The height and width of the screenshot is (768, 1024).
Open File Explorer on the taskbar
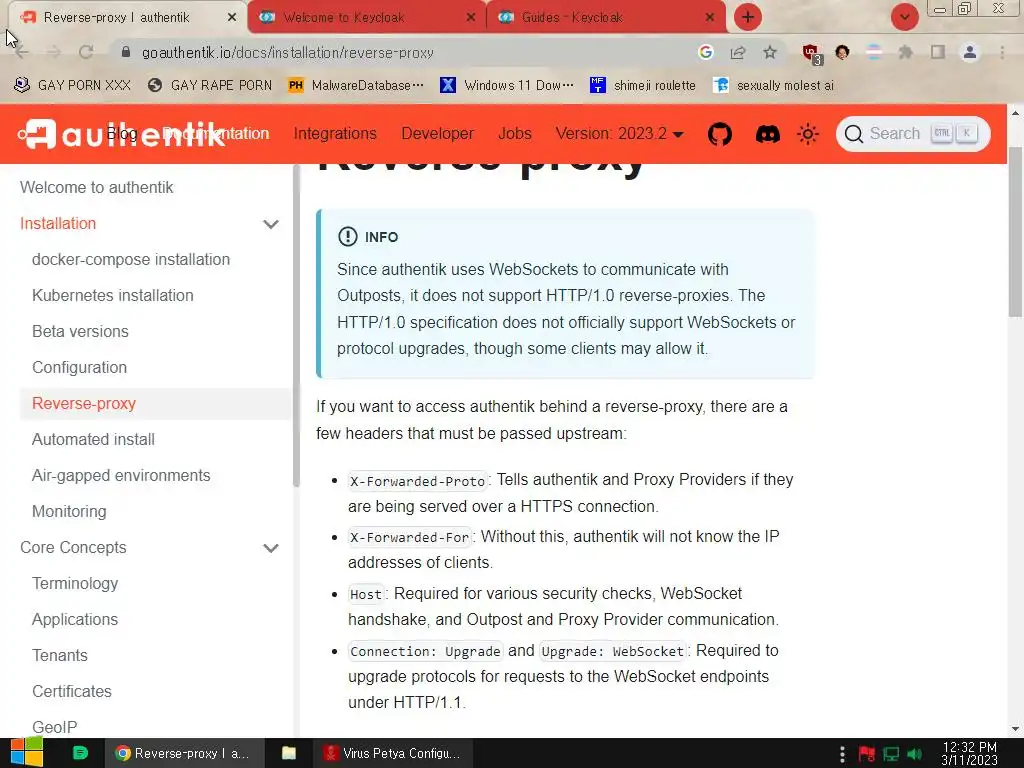289,753
